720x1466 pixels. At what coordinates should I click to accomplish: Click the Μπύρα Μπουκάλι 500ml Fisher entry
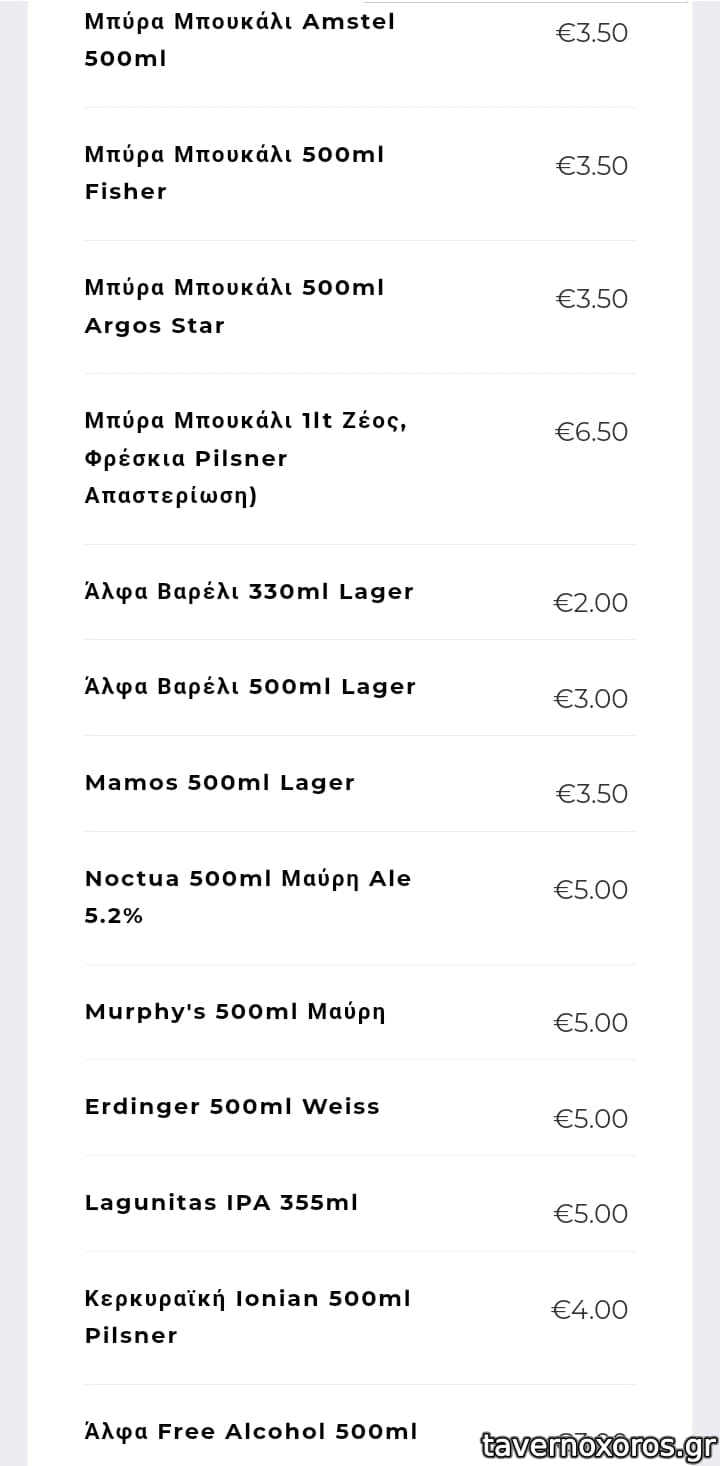coord(234,173)
